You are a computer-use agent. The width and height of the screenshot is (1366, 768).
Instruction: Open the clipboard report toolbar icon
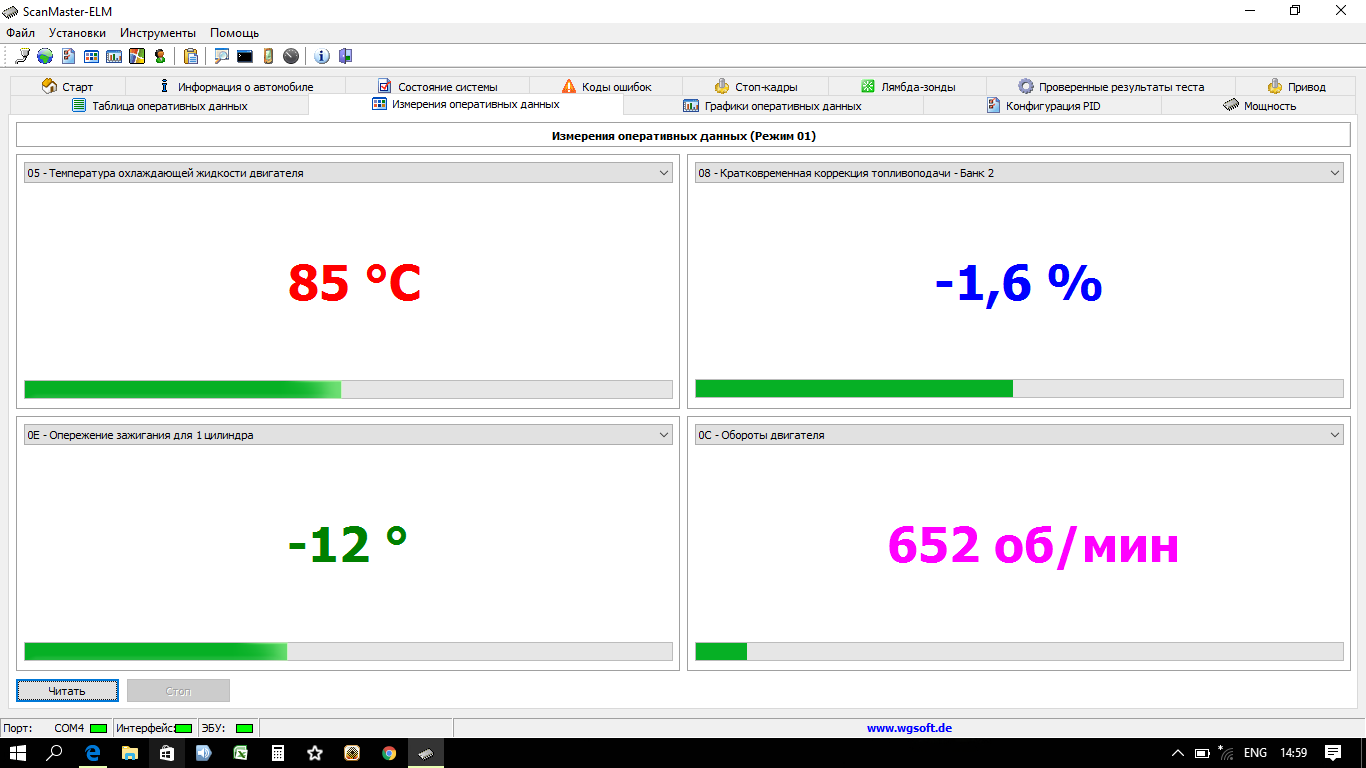[190, 56]
